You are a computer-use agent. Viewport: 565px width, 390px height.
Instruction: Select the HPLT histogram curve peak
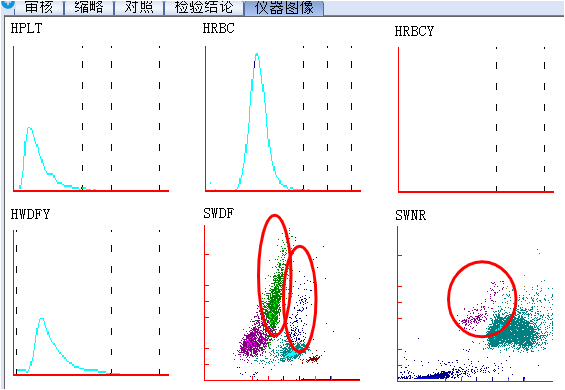tap(30, 128)
